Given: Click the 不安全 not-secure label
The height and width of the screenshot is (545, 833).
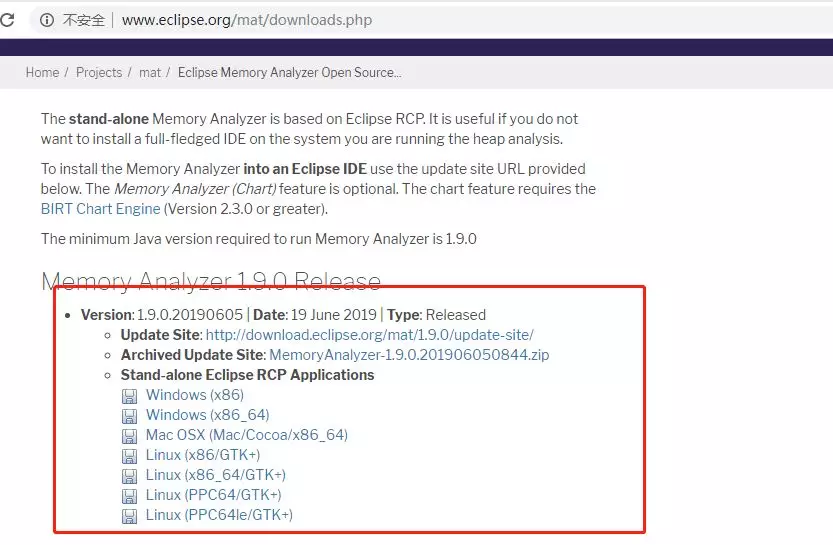Looking at the screenshot, I should point(84,20).
